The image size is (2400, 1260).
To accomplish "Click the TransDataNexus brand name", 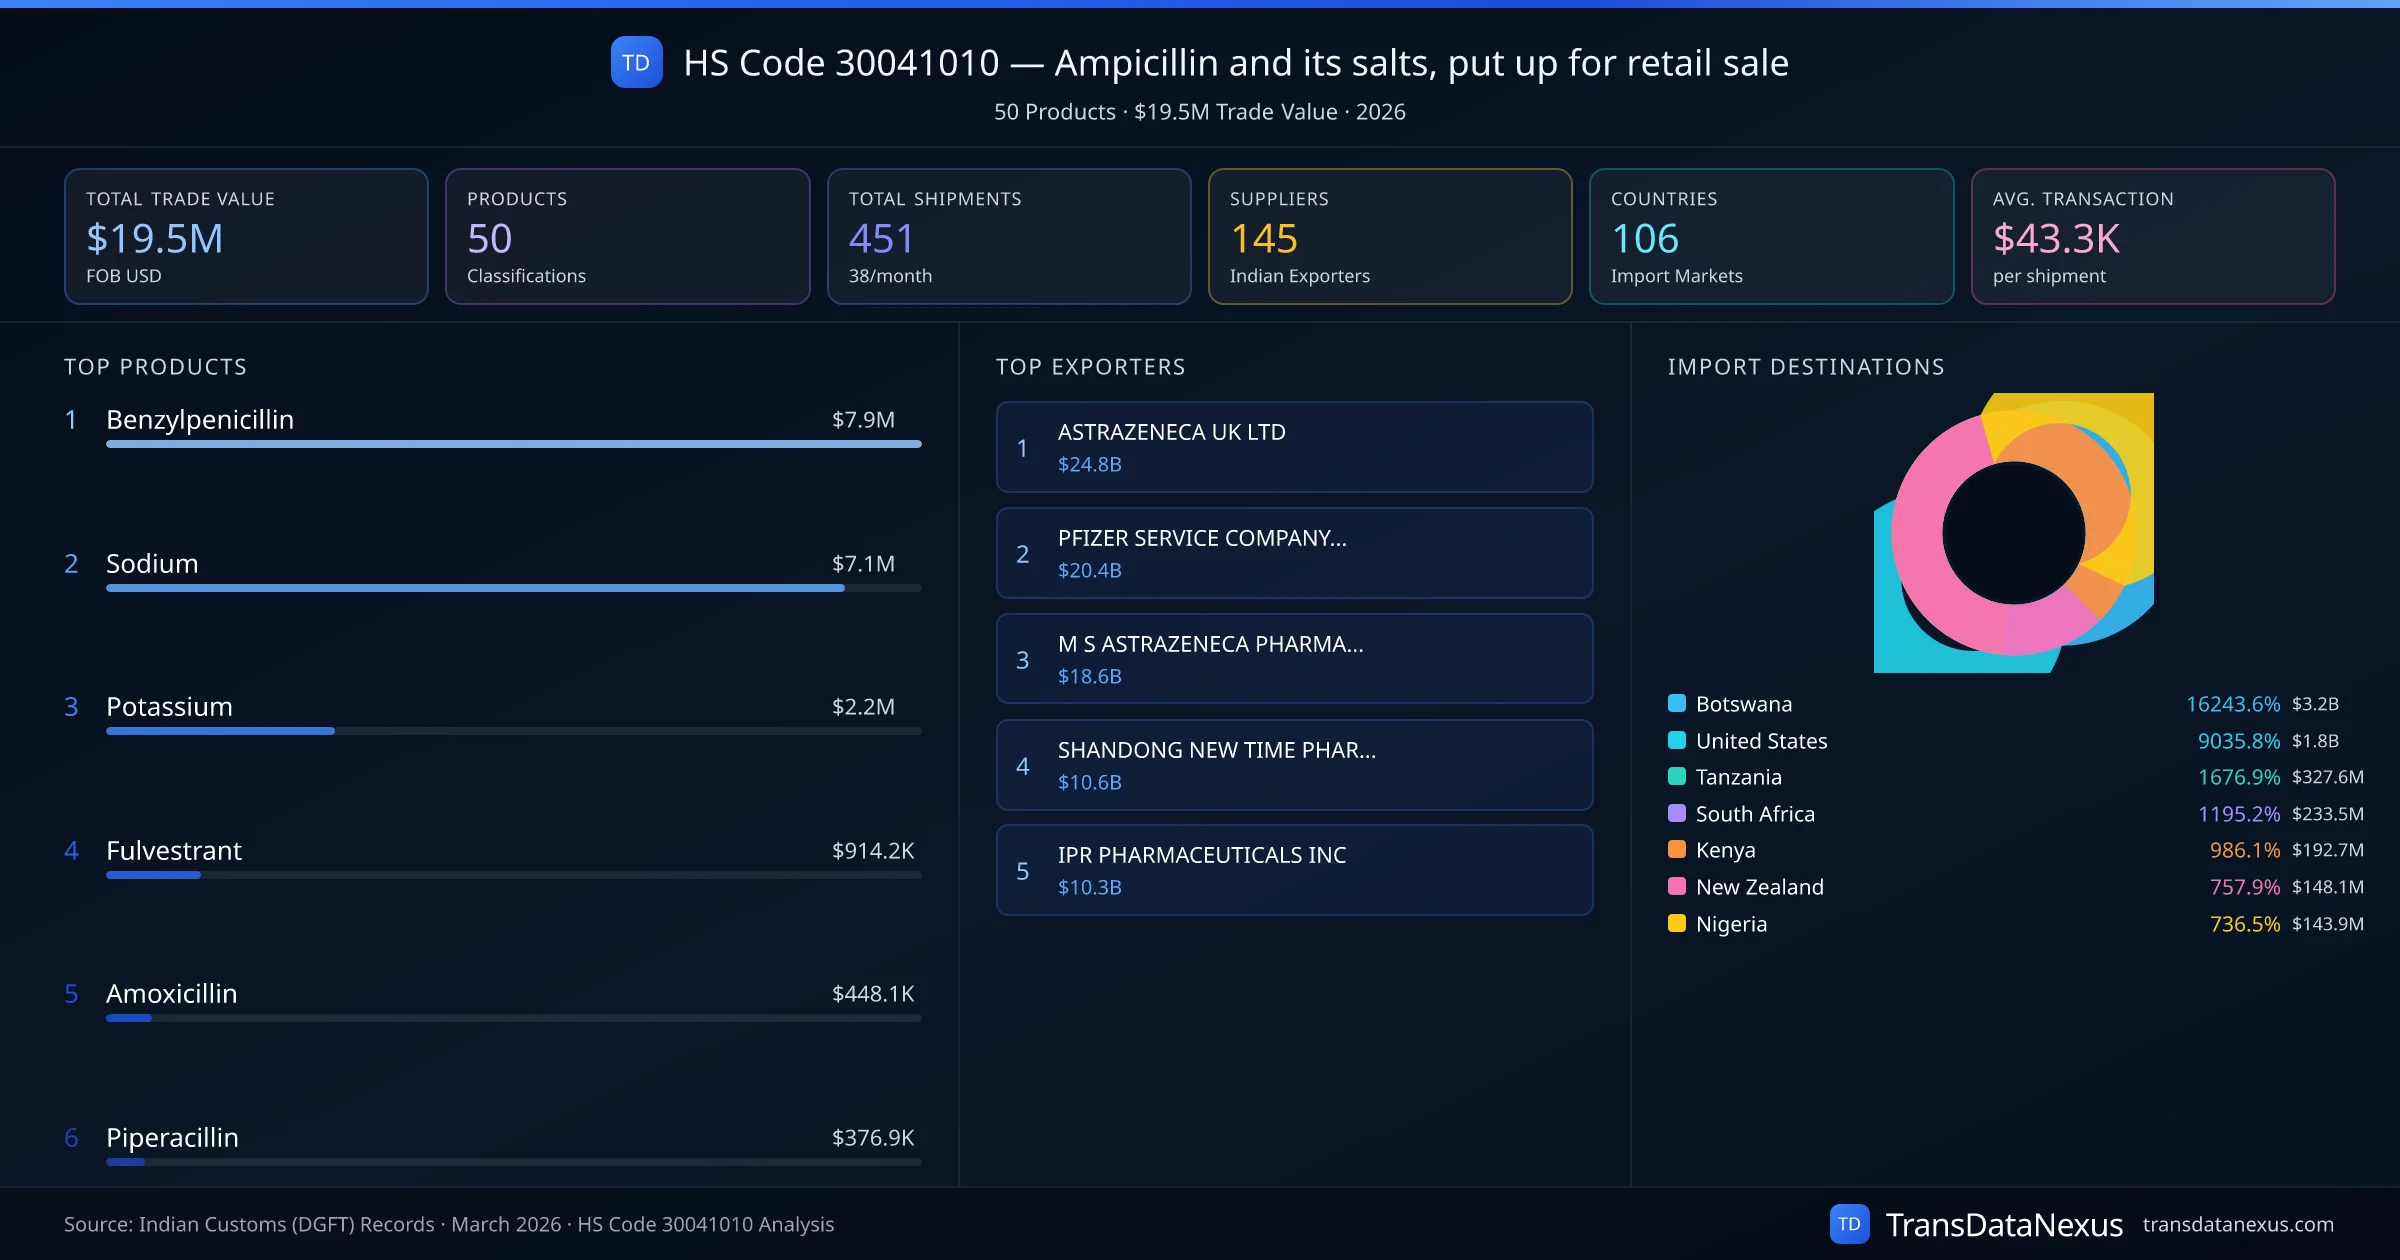I will point(2003,1224).
